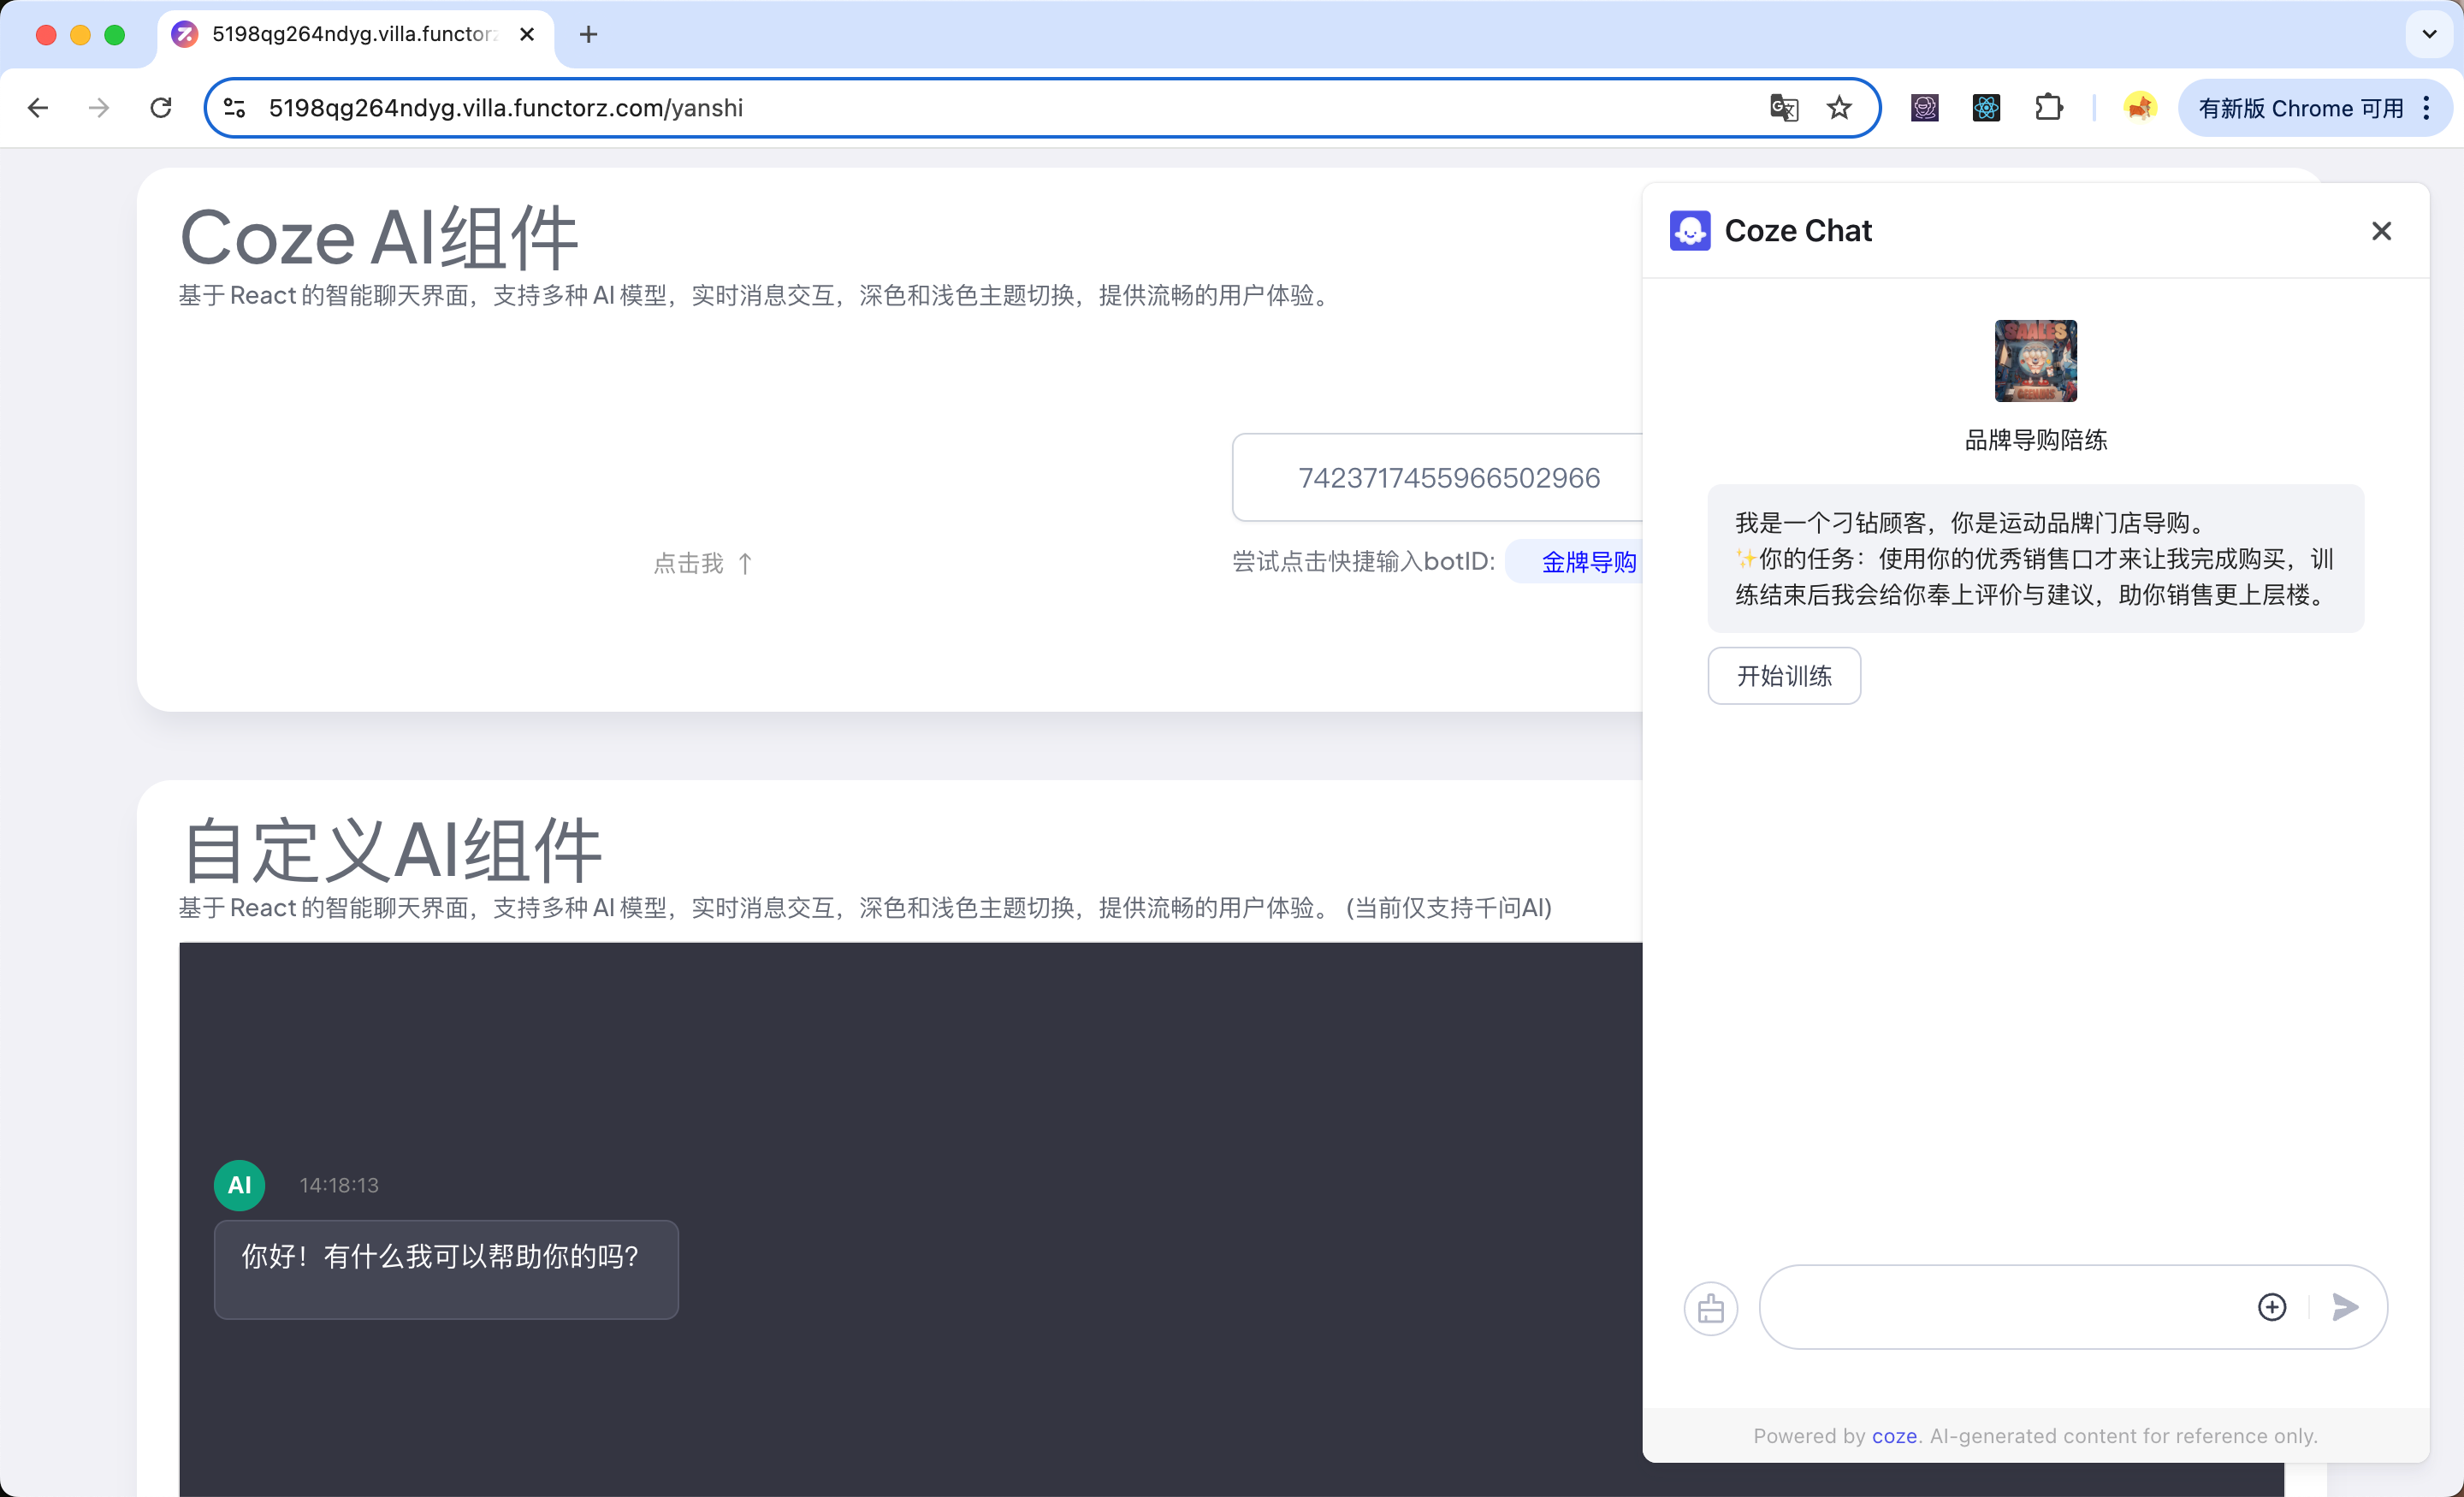Bookmark this page with the star icon
Screen dimensions: 2464x1497
click(x=1839, y=108)
